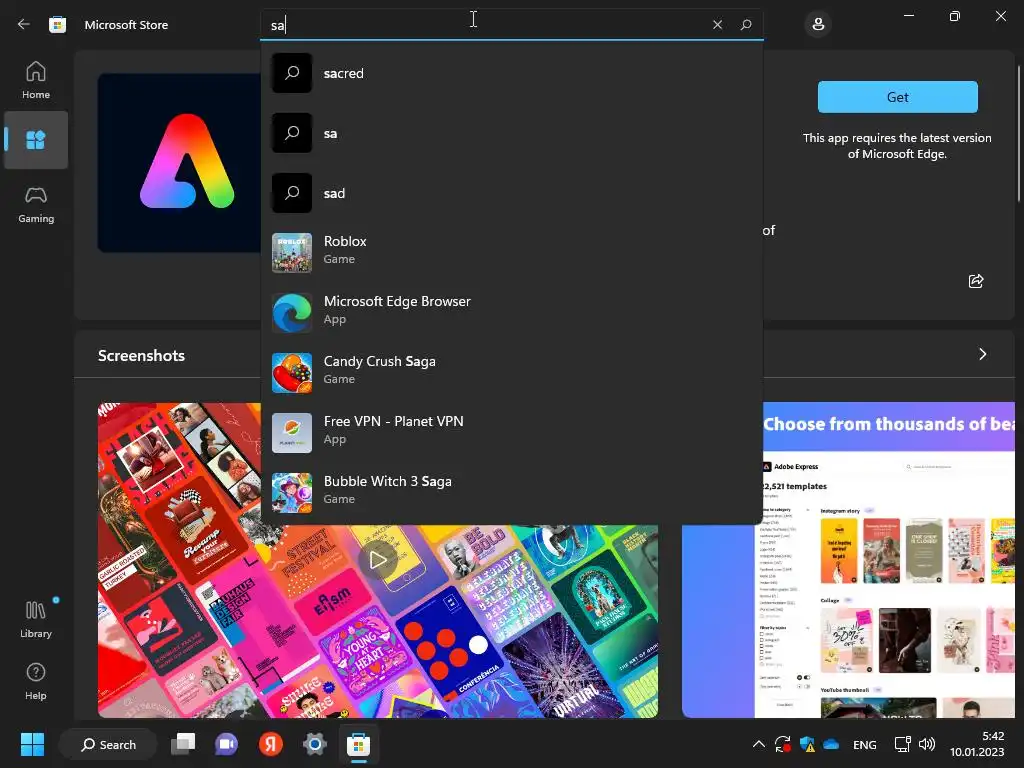Choose Free VPN - Planet VPN icon
Viewport: 1024px width, 768px height.
coord(292,433)
